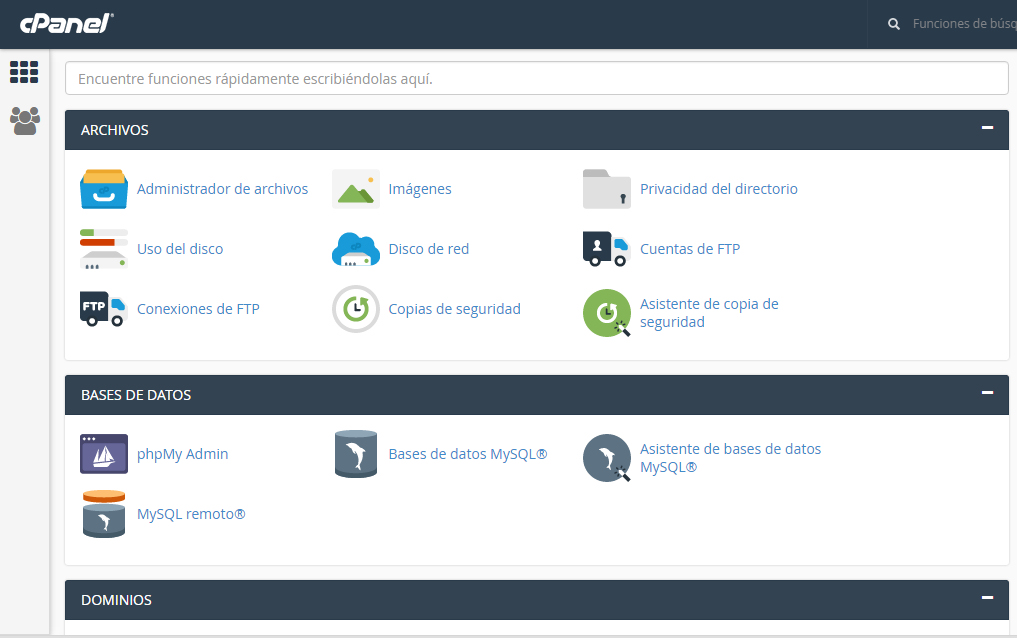Collapse the ARCHIVOS section

[x=987, y=128]
